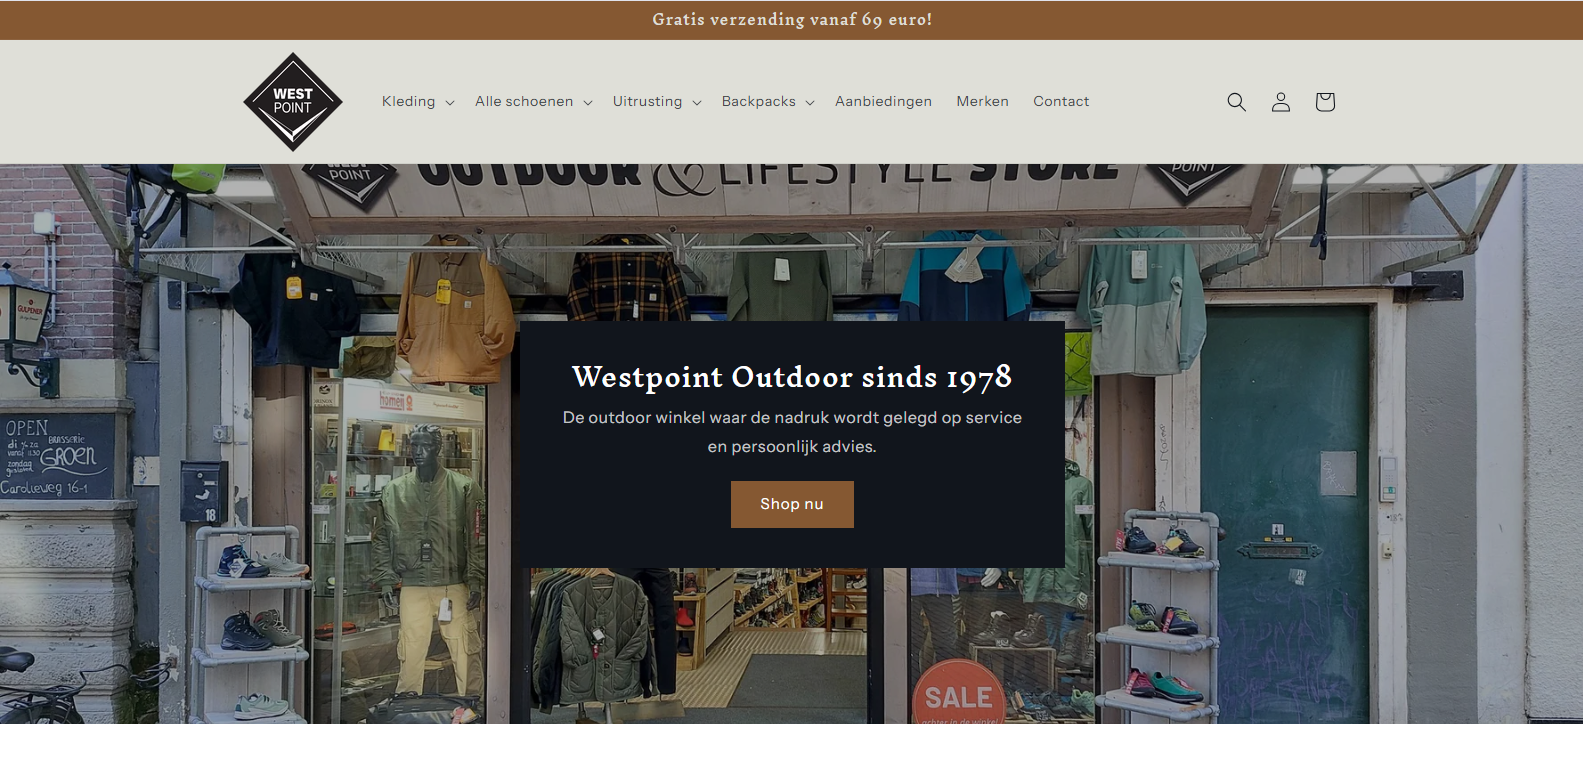Select the Backpacks menu label
Screen dimensions: 1583x764
point(759,101)
